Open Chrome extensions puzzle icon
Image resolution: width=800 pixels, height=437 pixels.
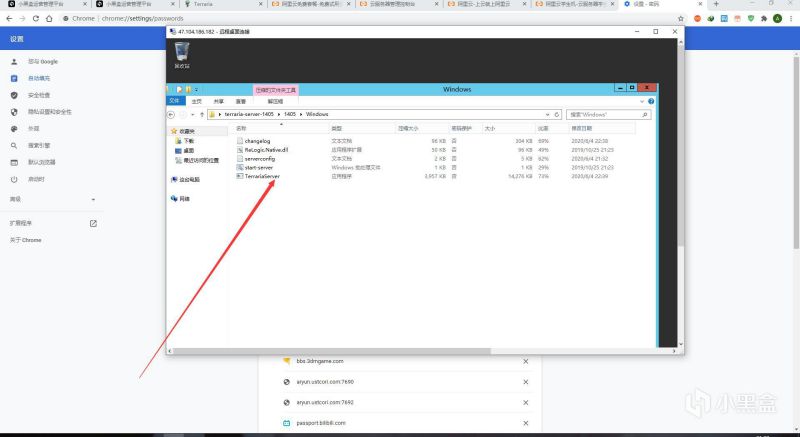tap(764, 18)
